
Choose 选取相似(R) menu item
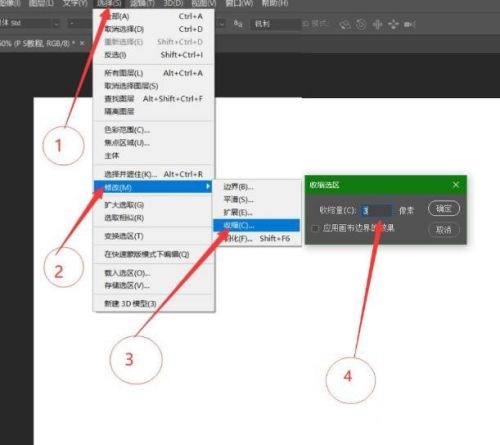pyautogui.click(x=154, y=218)
